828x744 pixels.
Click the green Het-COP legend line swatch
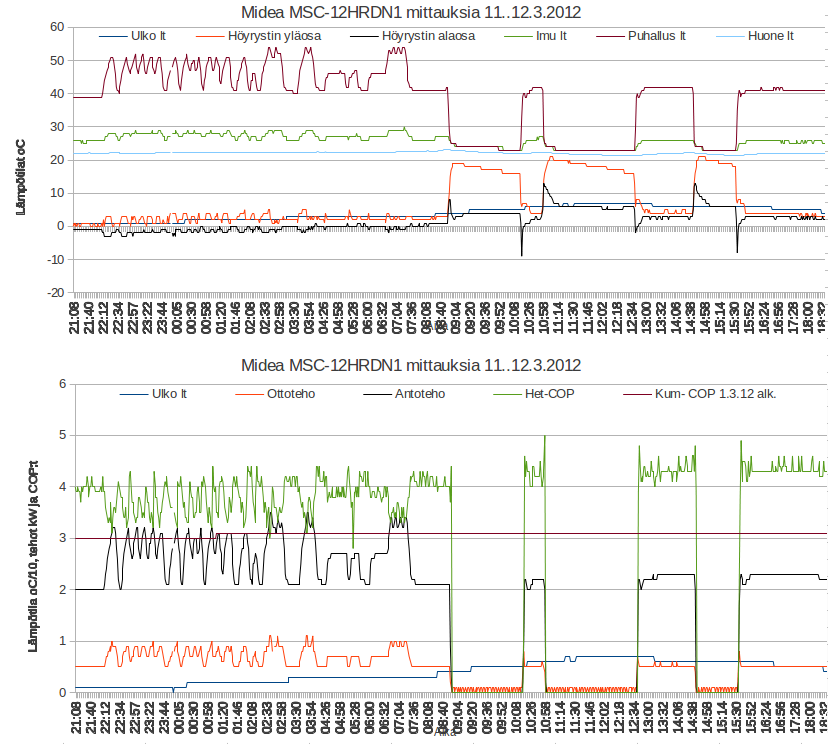click(507, 394)
